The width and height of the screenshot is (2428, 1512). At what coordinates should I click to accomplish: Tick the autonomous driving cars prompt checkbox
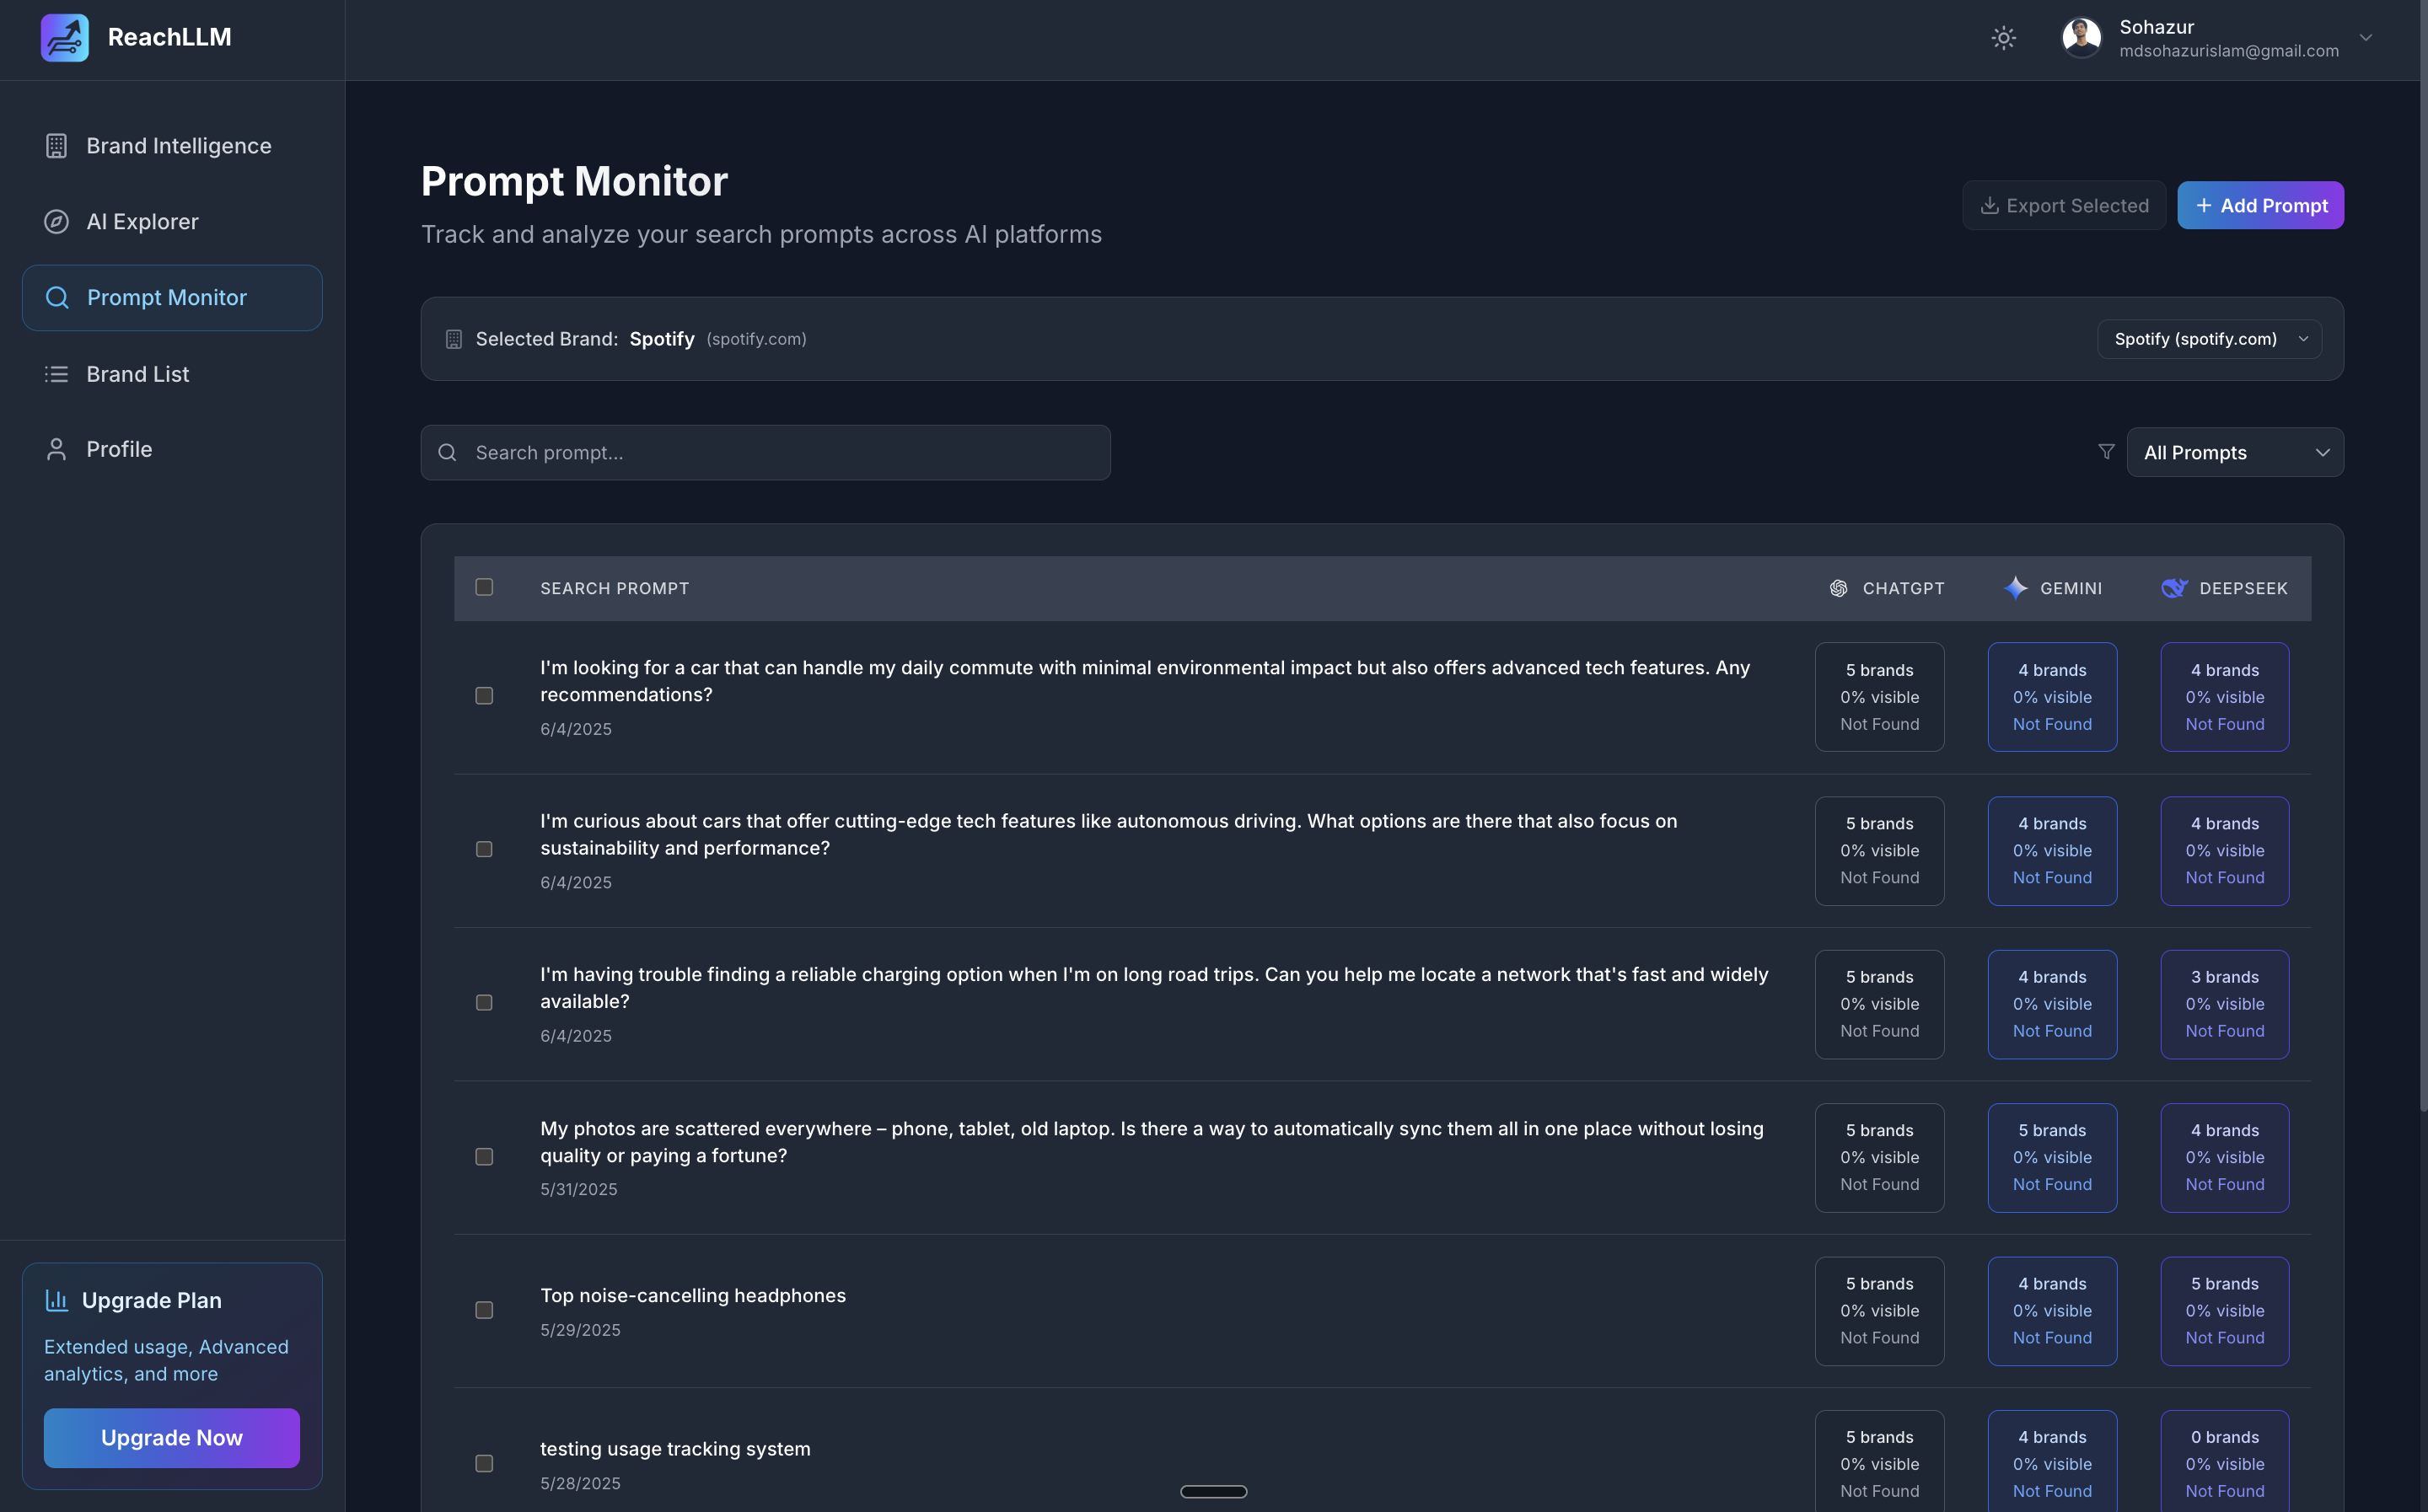tap(484, 849)
